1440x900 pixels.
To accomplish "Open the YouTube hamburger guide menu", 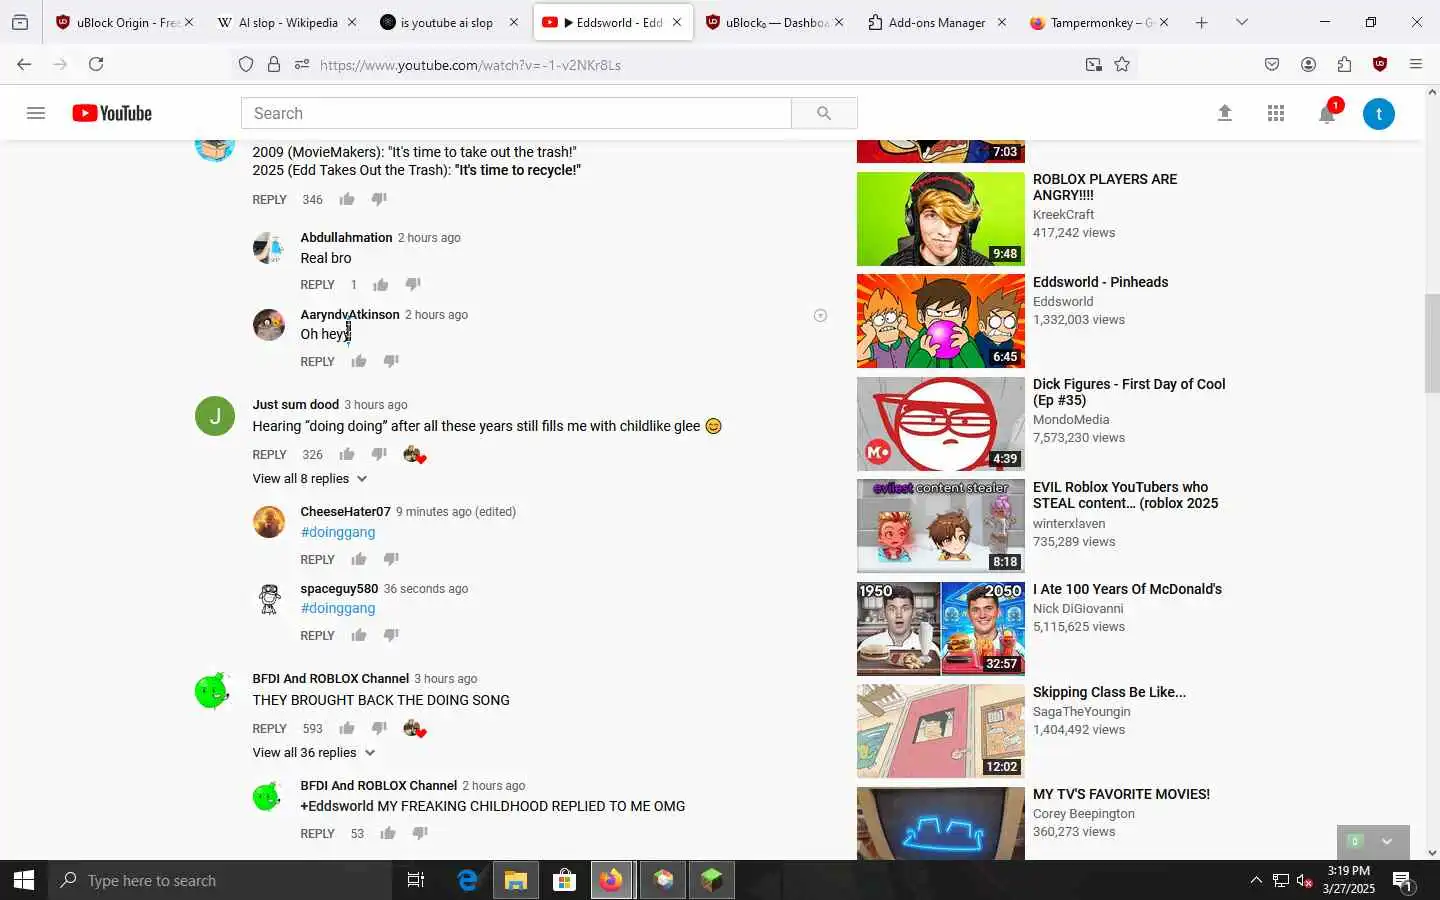I will (36, 113).
